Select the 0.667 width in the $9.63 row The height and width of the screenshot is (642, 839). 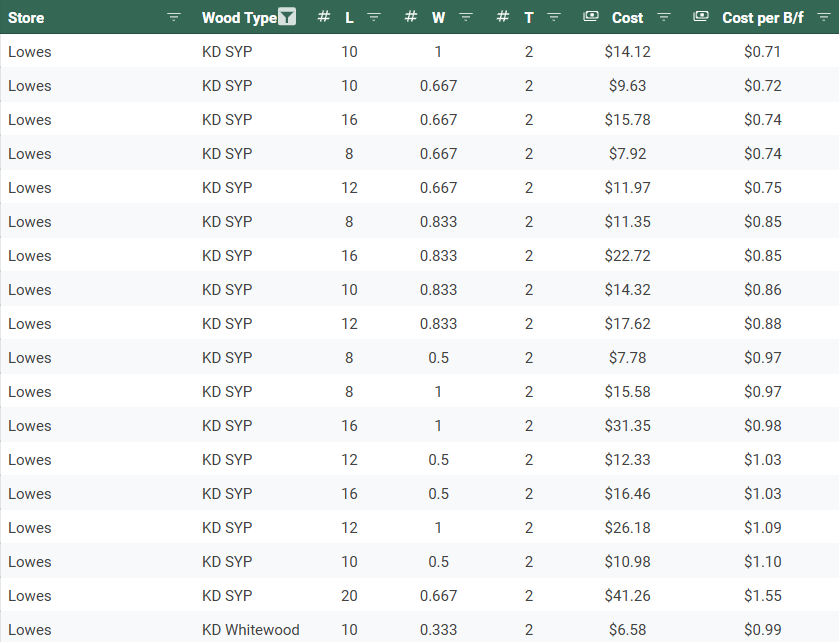point(439,86)
